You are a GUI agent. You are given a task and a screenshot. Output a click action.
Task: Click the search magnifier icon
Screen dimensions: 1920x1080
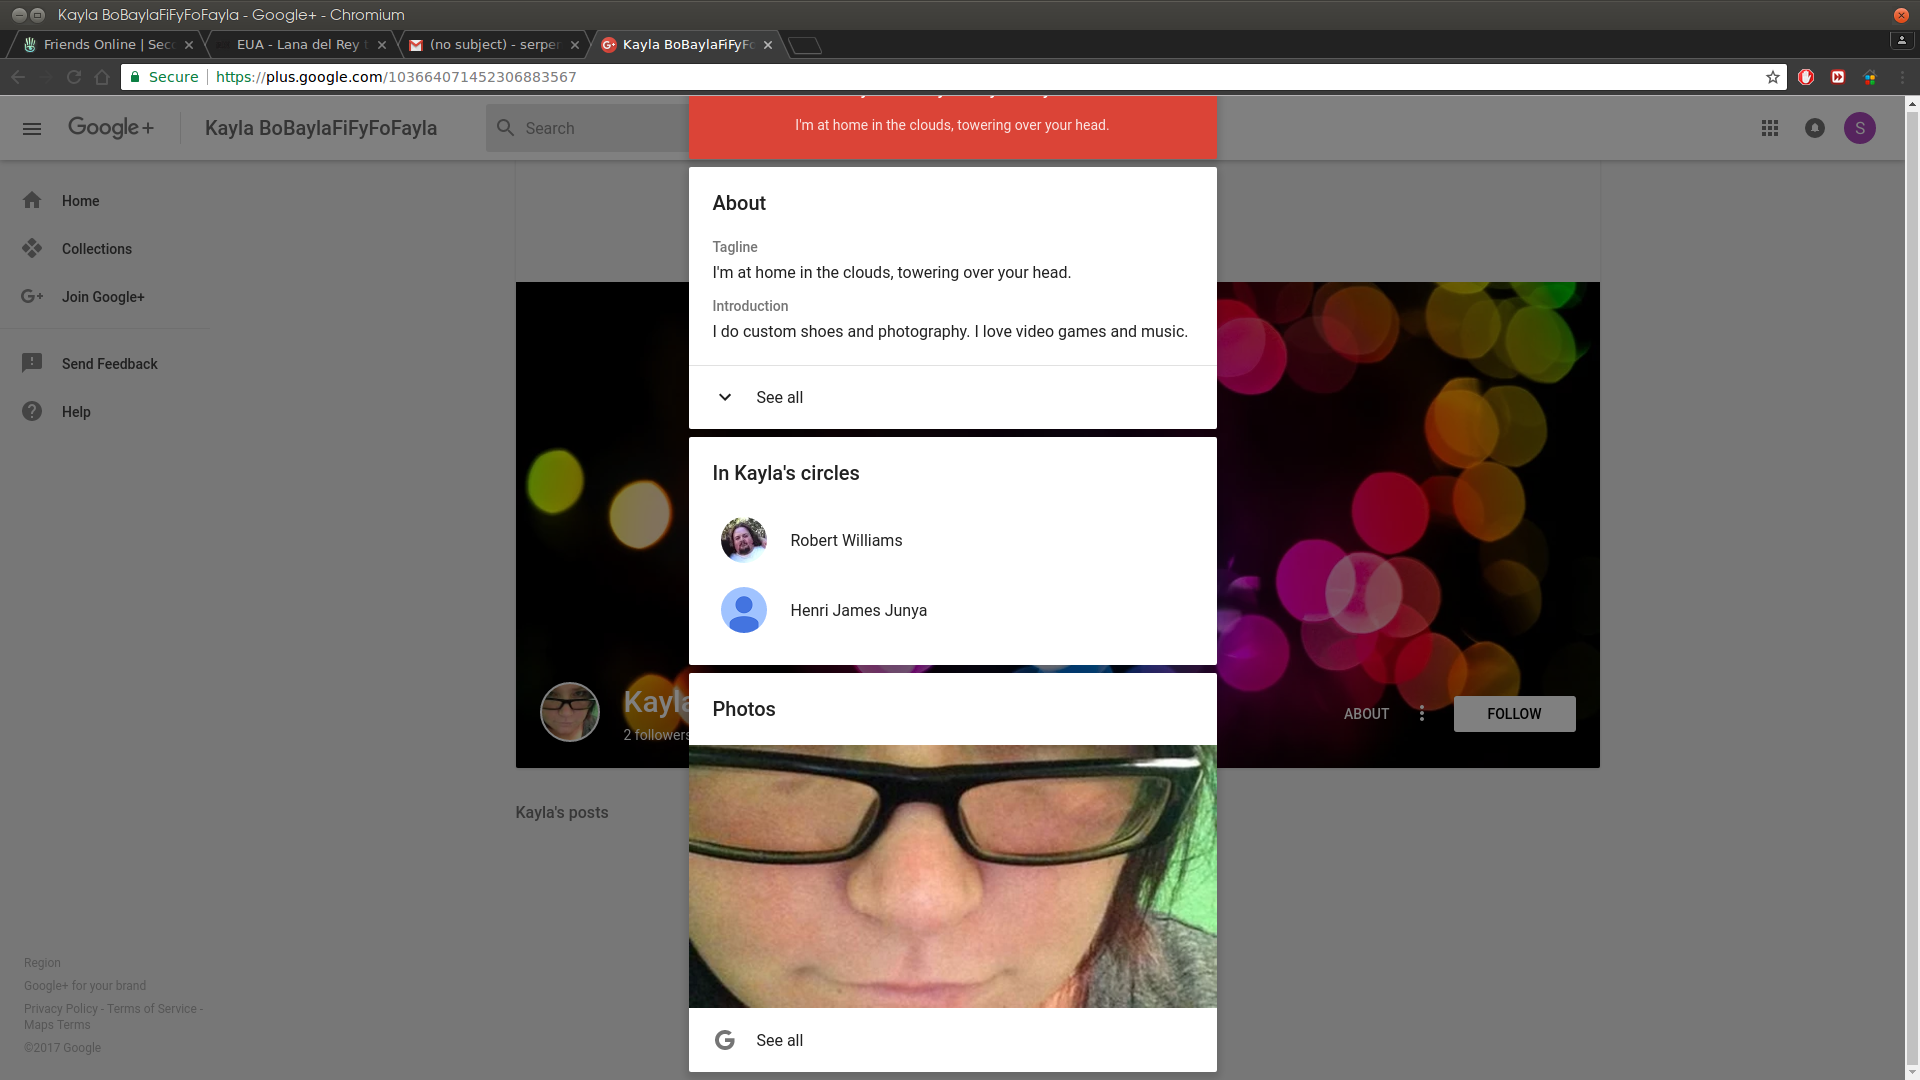click(x=506, y=128)
